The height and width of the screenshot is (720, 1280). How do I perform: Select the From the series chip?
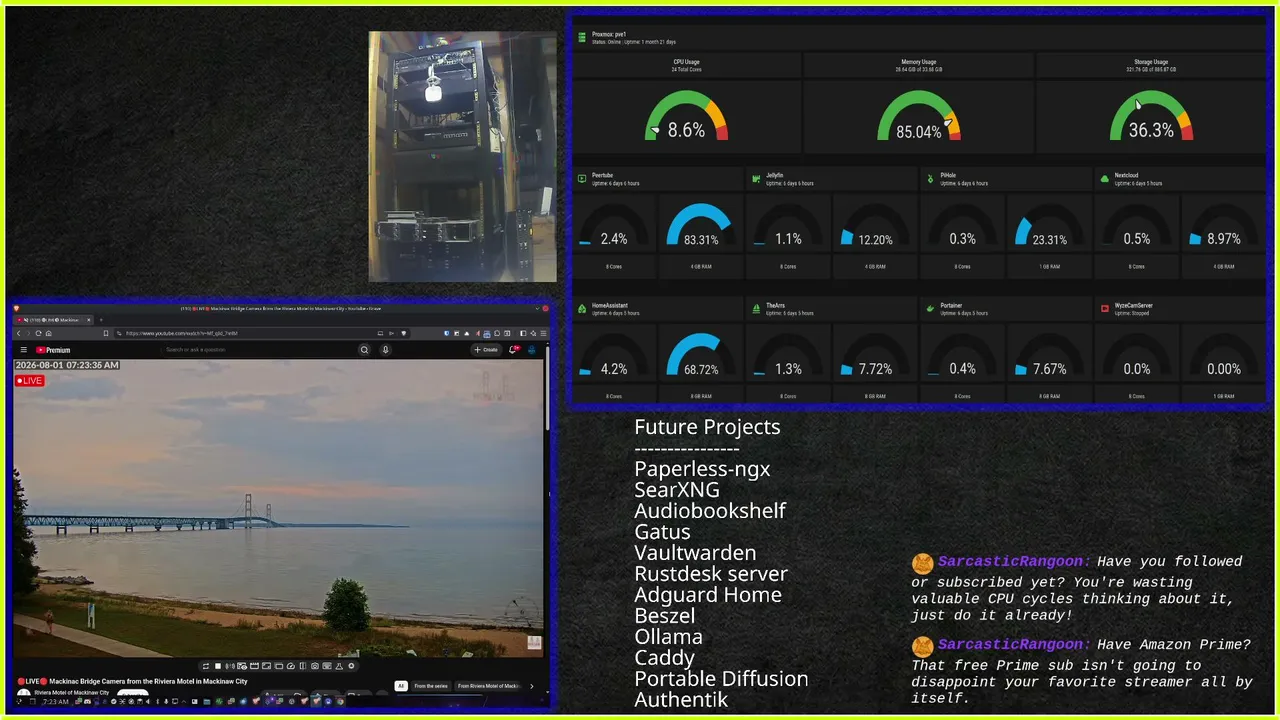pyautogui.click(x=431, y=686)
